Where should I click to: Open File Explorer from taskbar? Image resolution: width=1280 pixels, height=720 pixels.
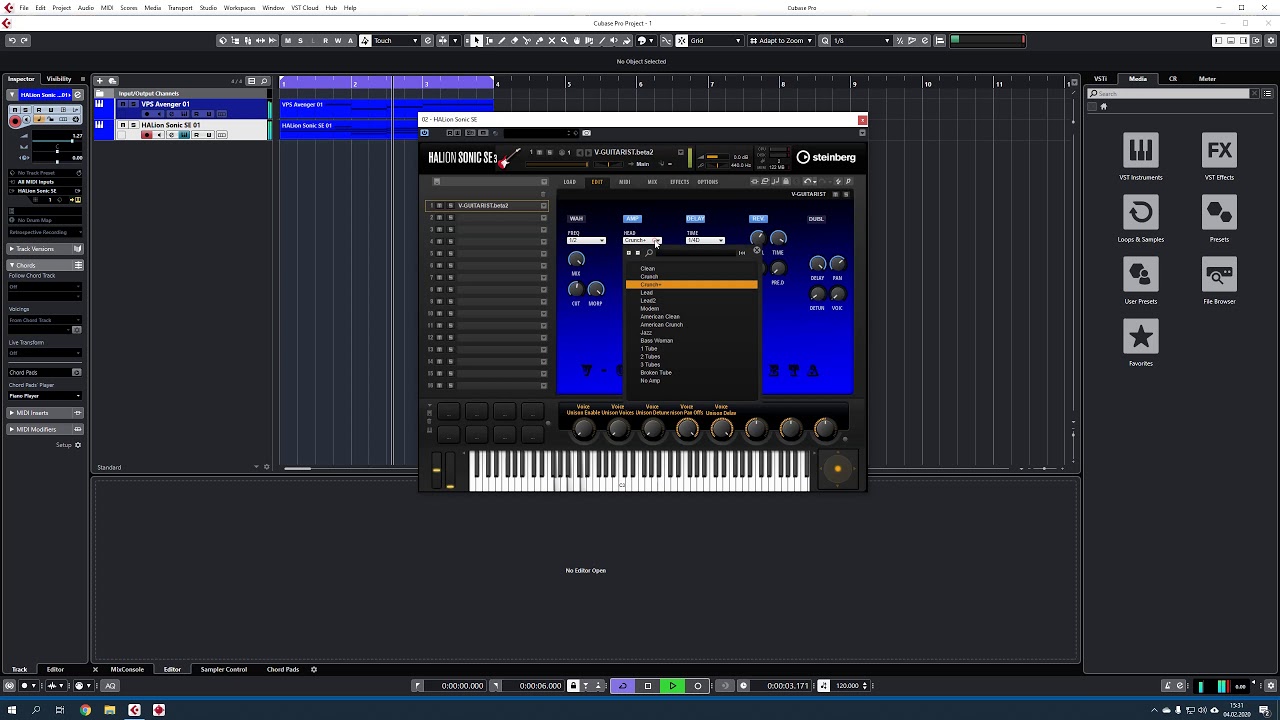click(109, 710)
